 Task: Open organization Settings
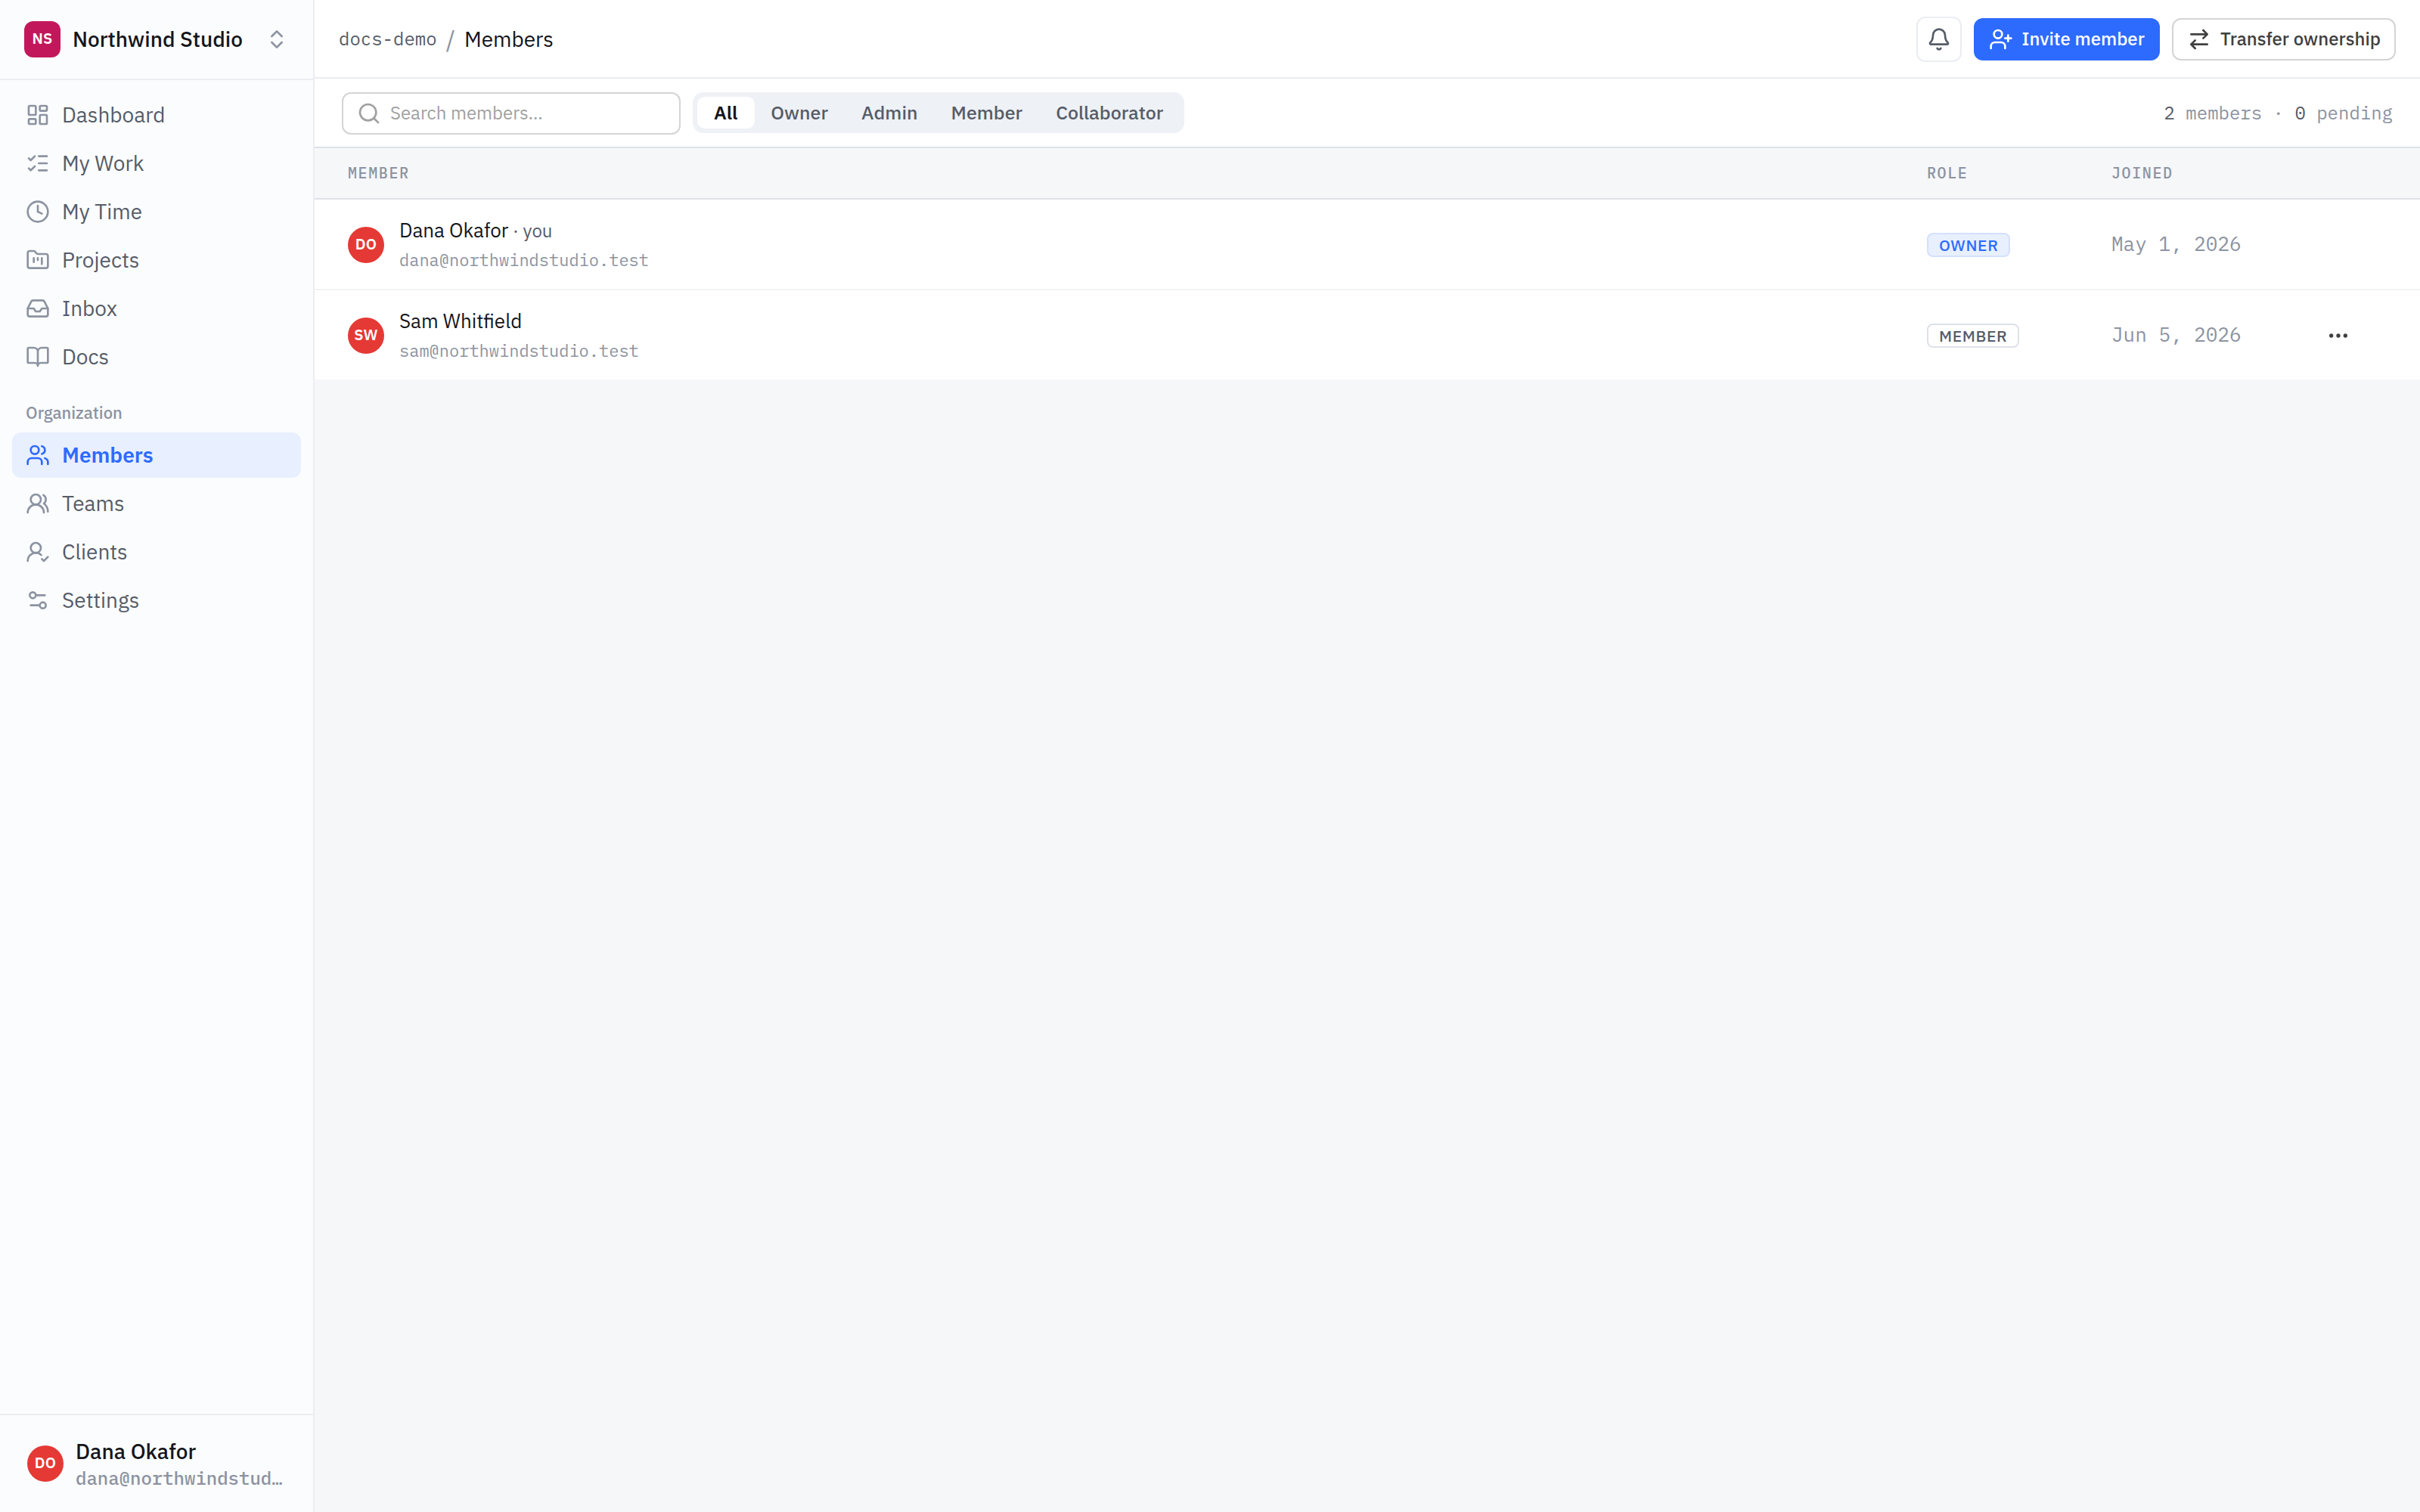156,600
